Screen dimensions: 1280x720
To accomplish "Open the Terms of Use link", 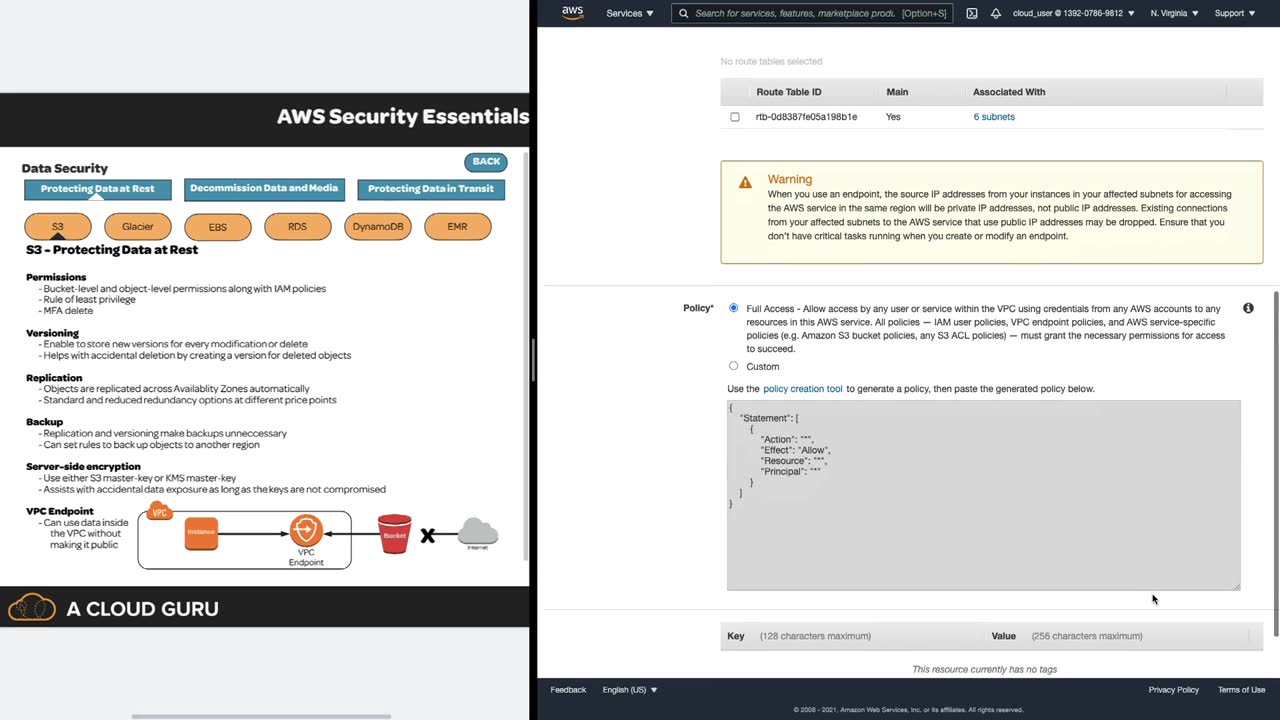I will coord(1242,690).
